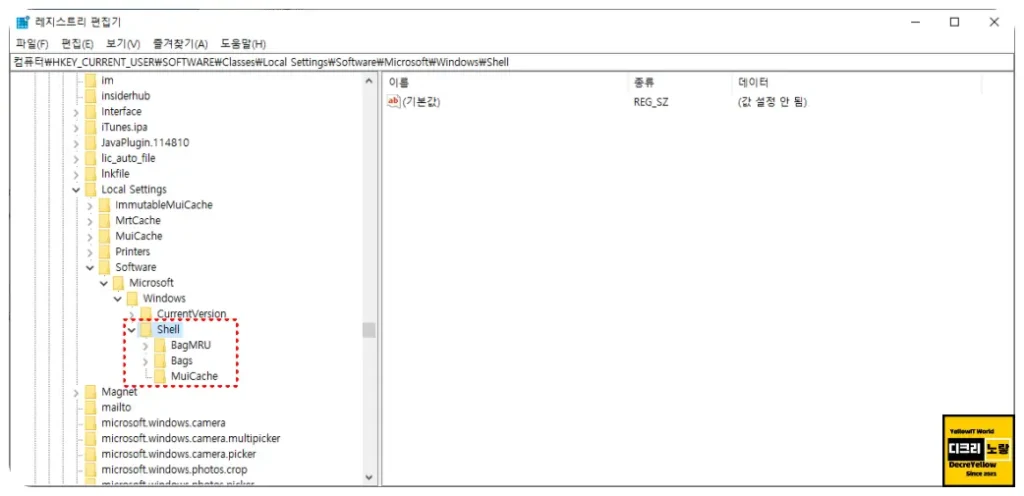
Task: Expand the Bags key
Action: tap(145, 362)
